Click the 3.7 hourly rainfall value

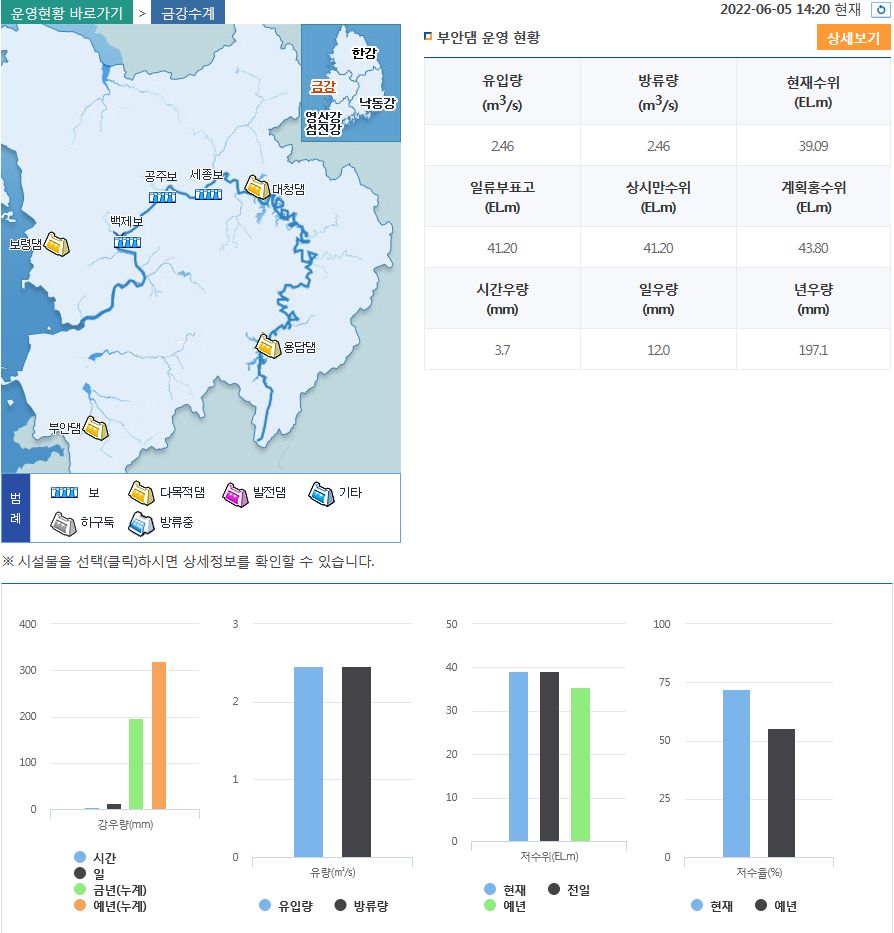tap(502, 350)
